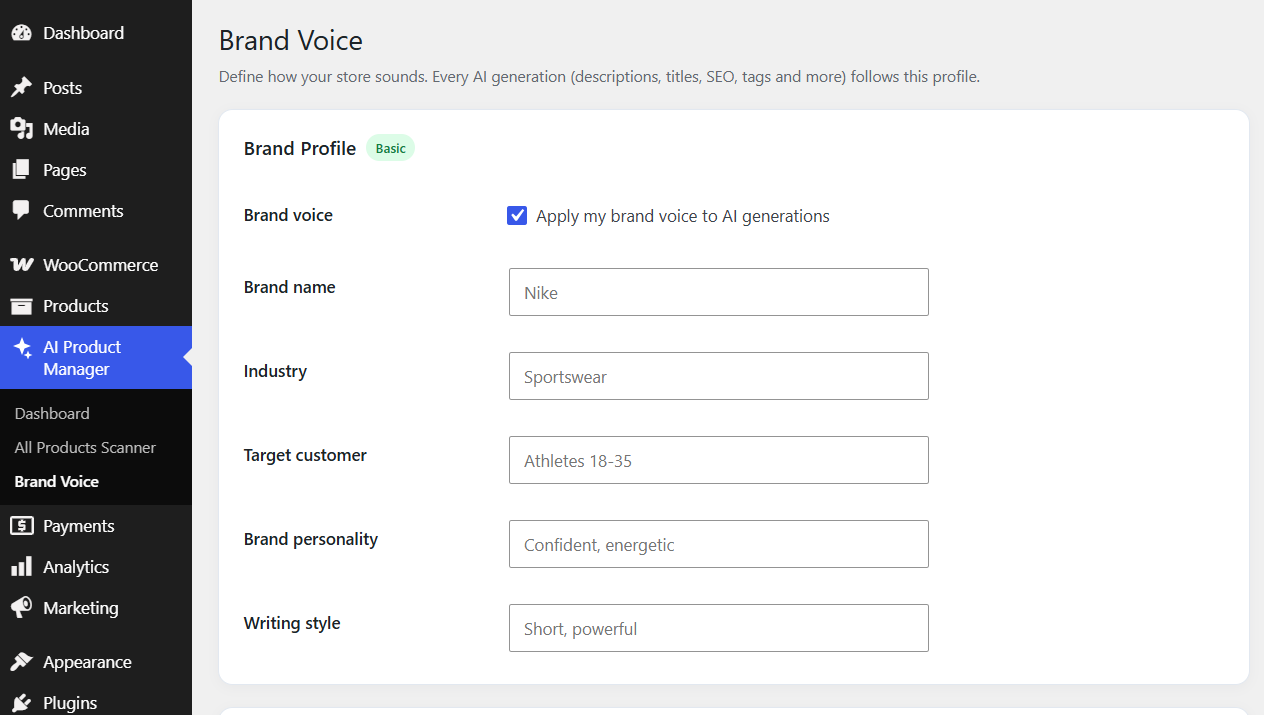This screenshot has width=1264, height=715.
Task: Open the AI Product Manager Dashboard submenu link
Action: pos(52,413)
